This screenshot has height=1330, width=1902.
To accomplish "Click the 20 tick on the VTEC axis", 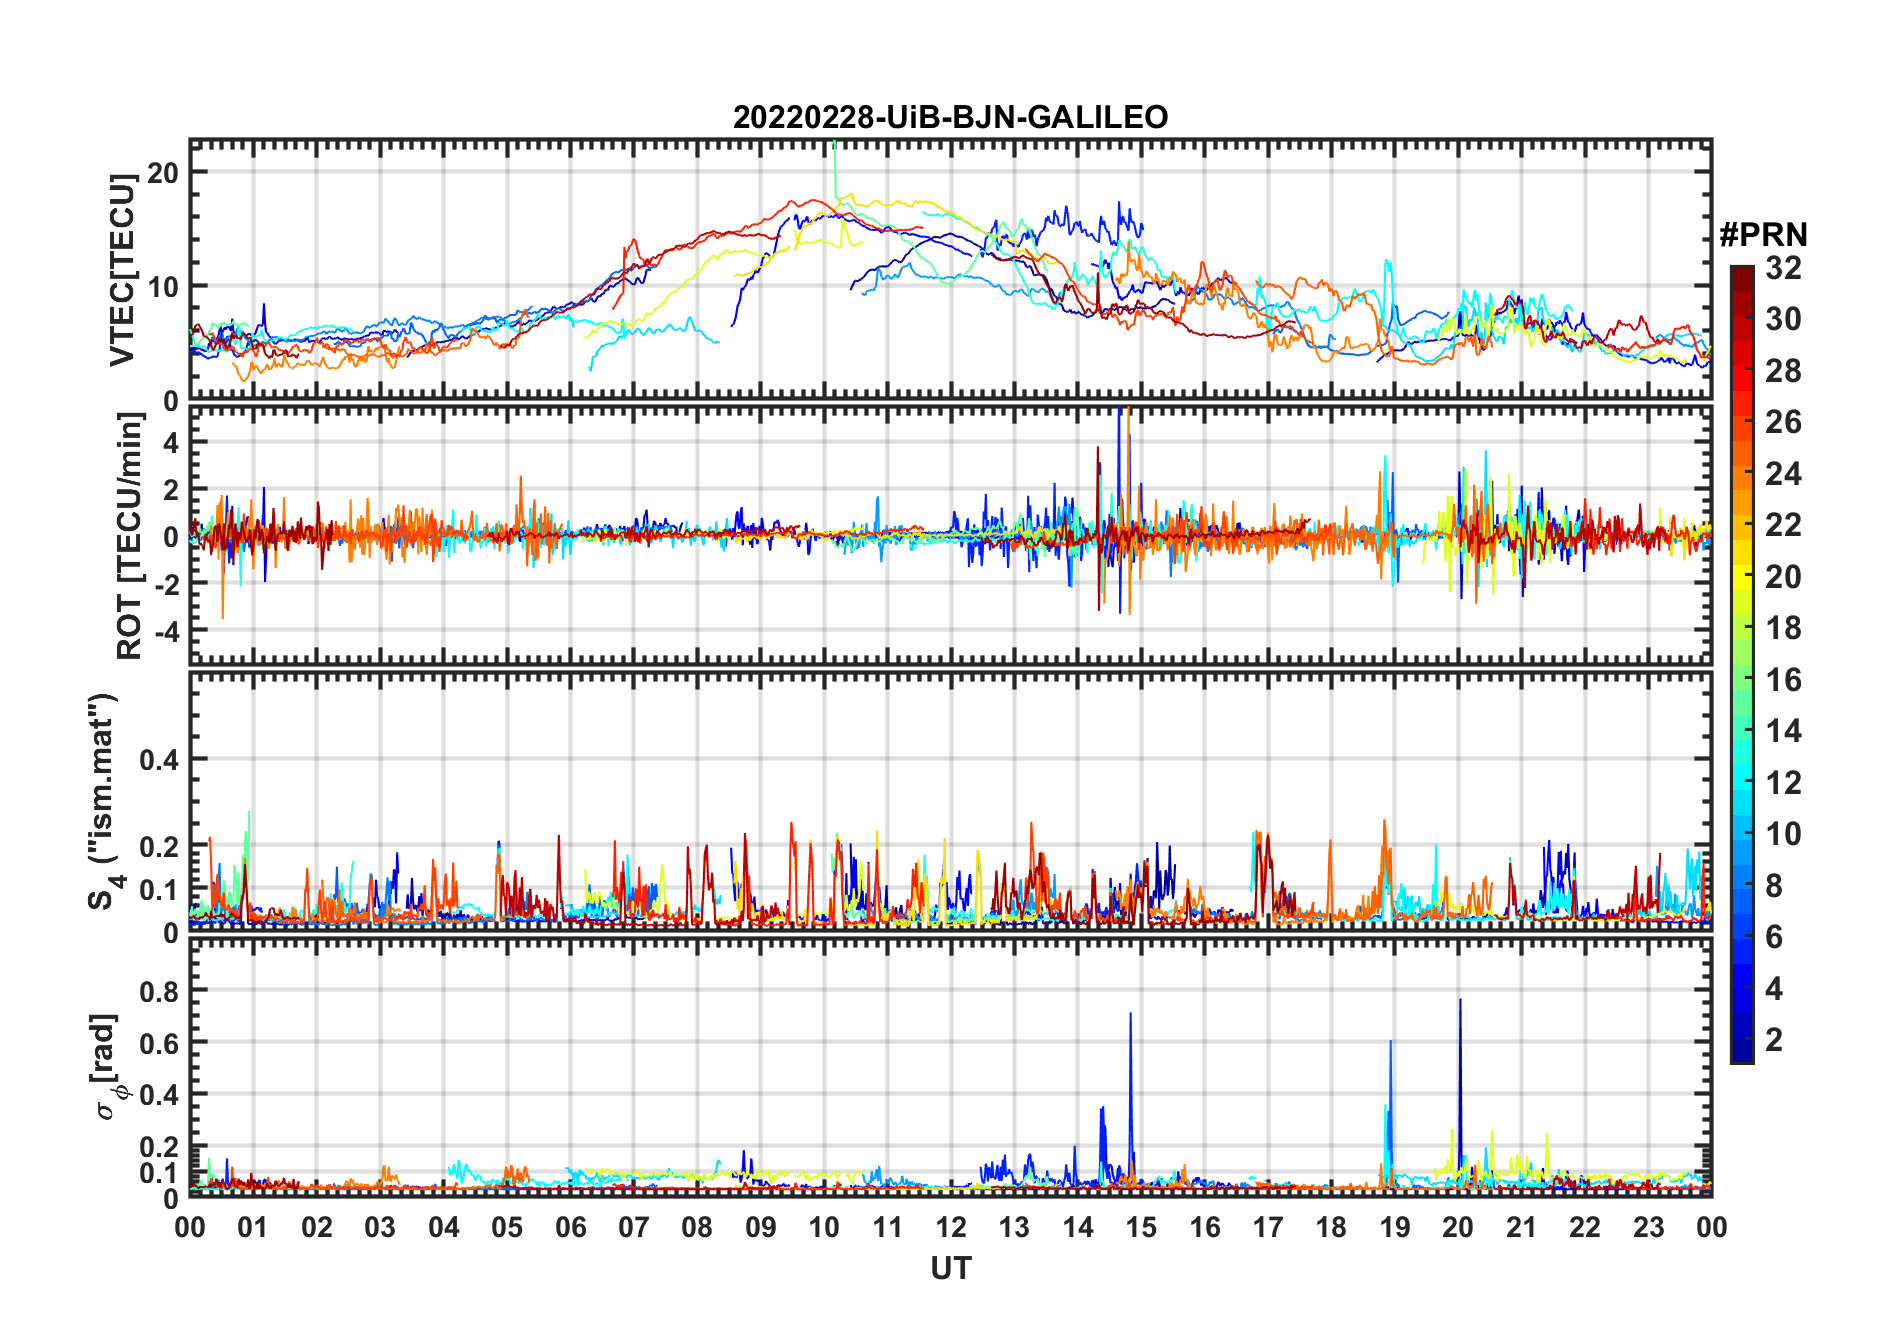I will [163, 172].
